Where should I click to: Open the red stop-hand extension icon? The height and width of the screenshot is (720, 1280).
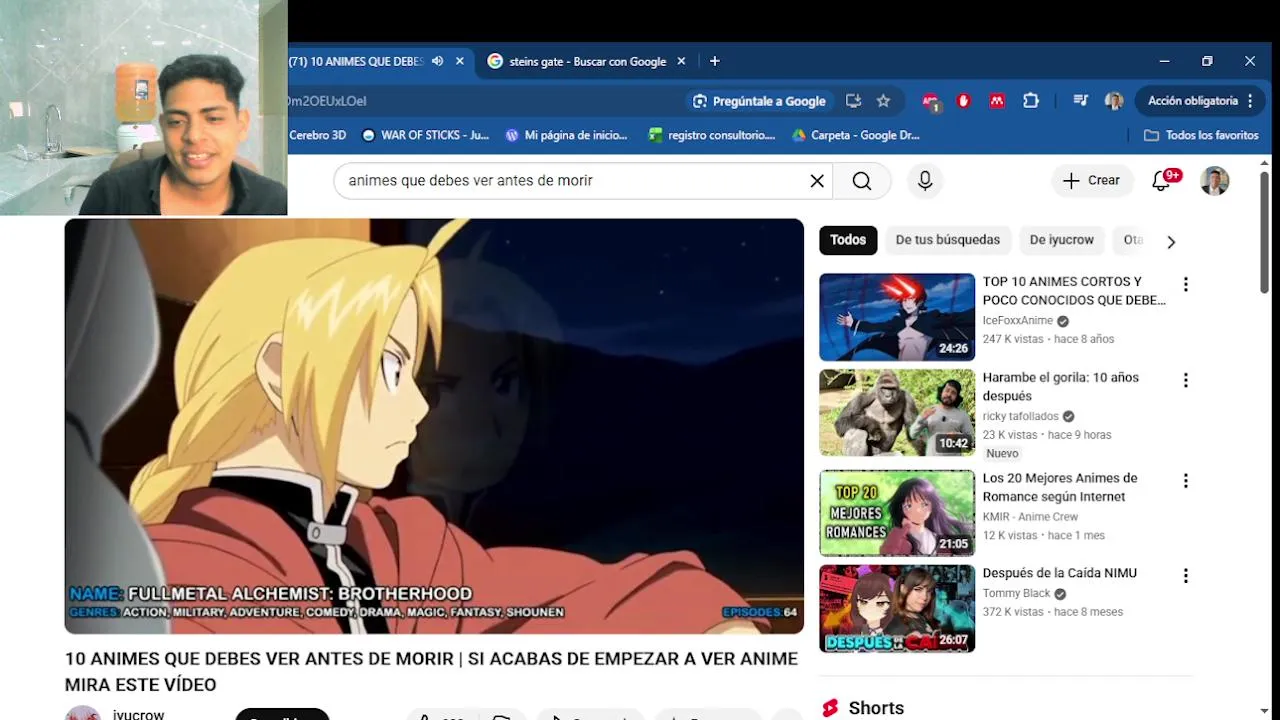pyautogui.click(x=964, y=101)
